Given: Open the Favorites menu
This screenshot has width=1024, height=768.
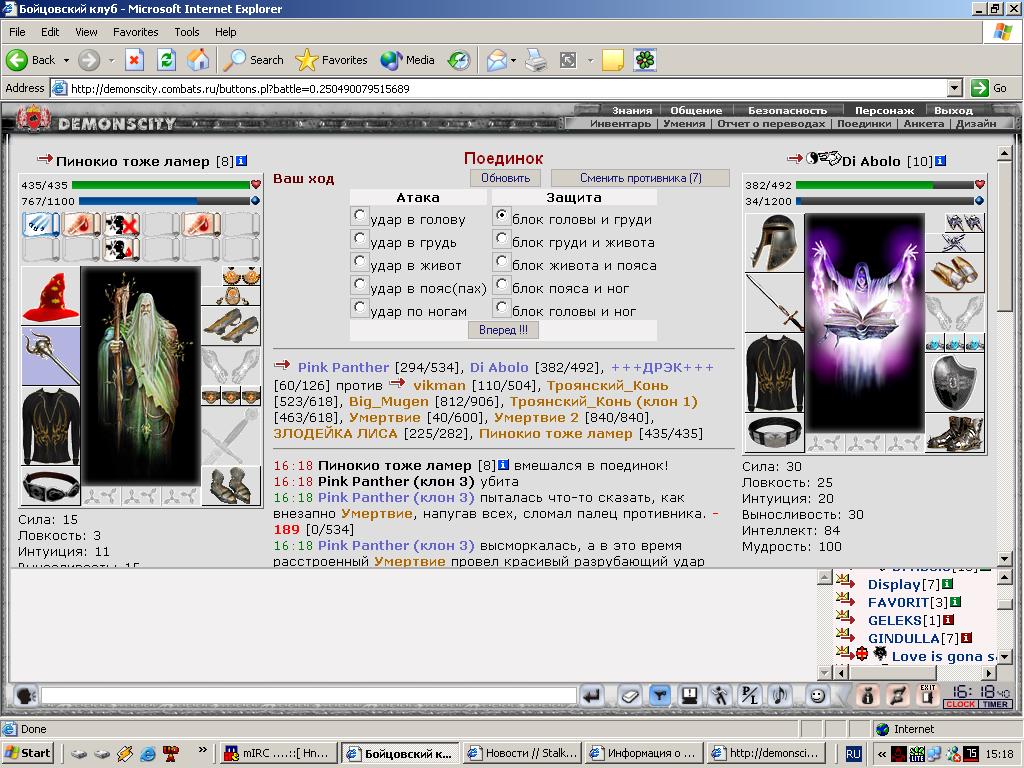Looking at the screenshot, I should (x=135, y=32).
